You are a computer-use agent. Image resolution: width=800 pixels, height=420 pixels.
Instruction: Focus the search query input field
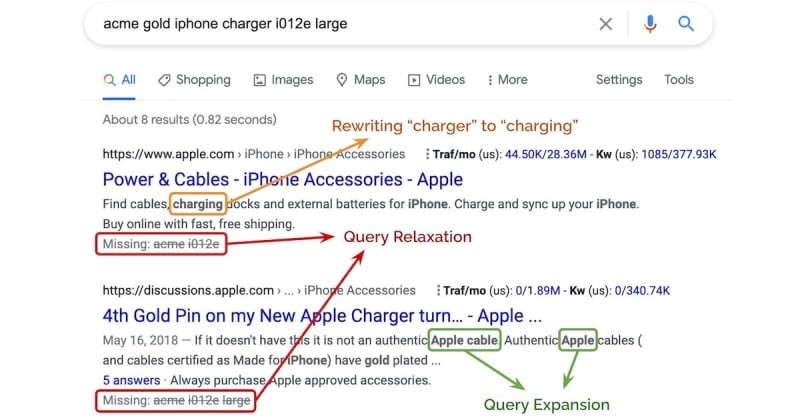(x=347, y=24)
